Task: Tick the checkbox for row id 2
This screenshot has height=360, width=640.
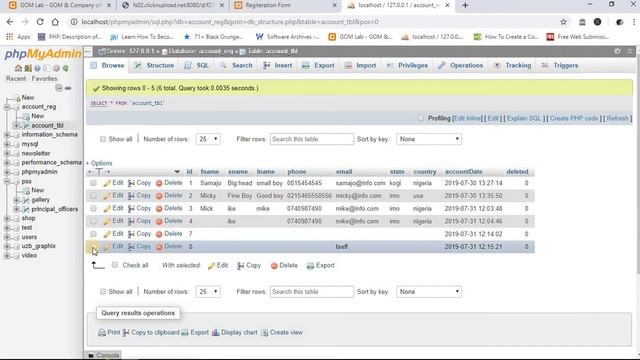Action: (93, 196)
